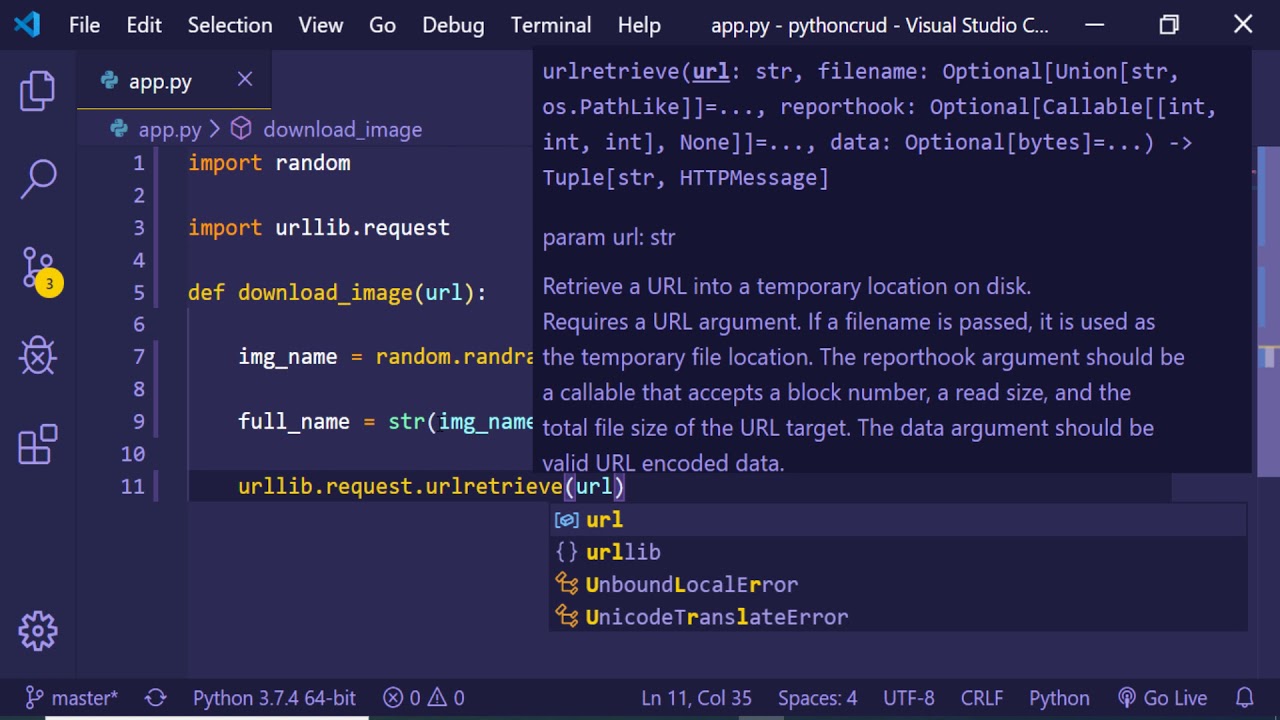Pick the UnboundLocalError suggestion
Viewport: 1280px width, 720px height.
pyautogui.click(x=691, y=585)
